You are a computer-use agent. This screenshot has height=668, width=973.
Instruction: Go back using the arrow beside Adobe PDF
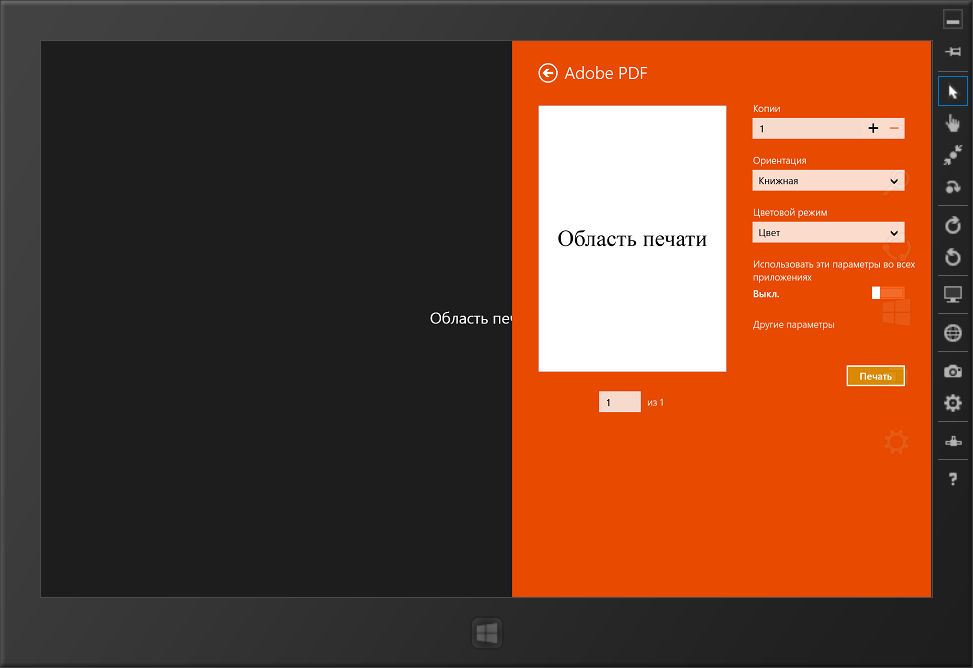point(547,73)
